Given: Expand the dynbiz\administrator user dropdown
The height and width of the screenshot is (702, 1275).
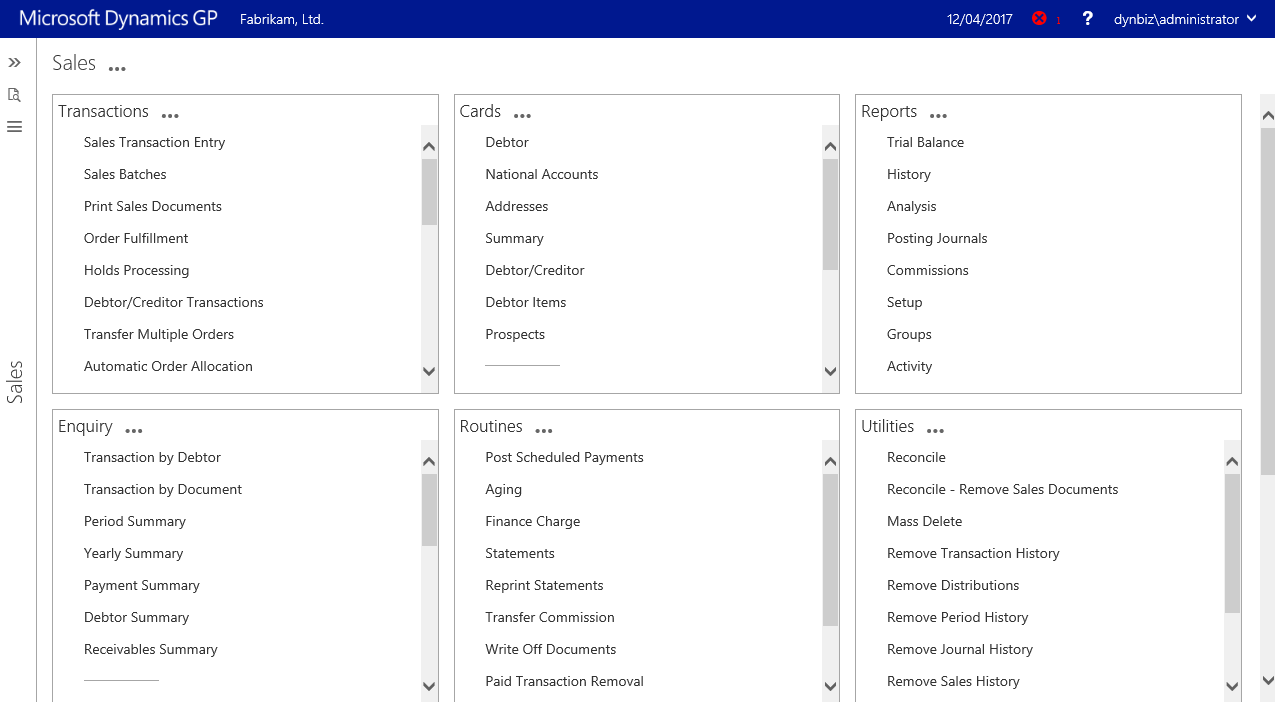Looking at the screenshot, I should (x=1185, y=19).
